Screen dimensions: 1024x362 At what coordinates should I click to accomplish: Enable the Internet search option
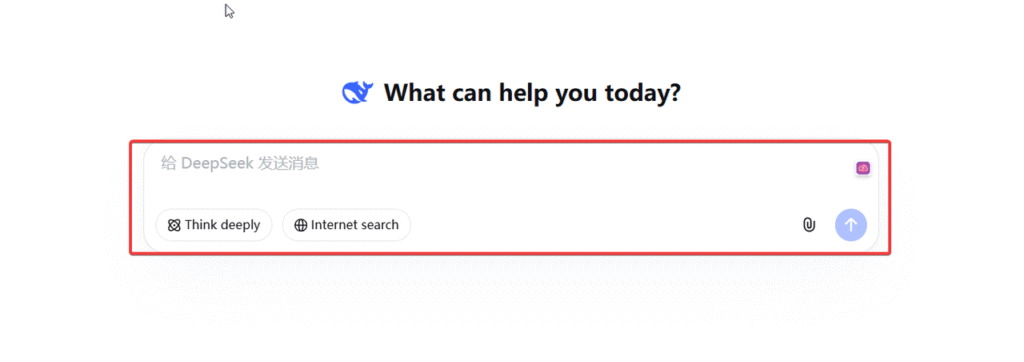pyautogui.click(x=346, y=225)
